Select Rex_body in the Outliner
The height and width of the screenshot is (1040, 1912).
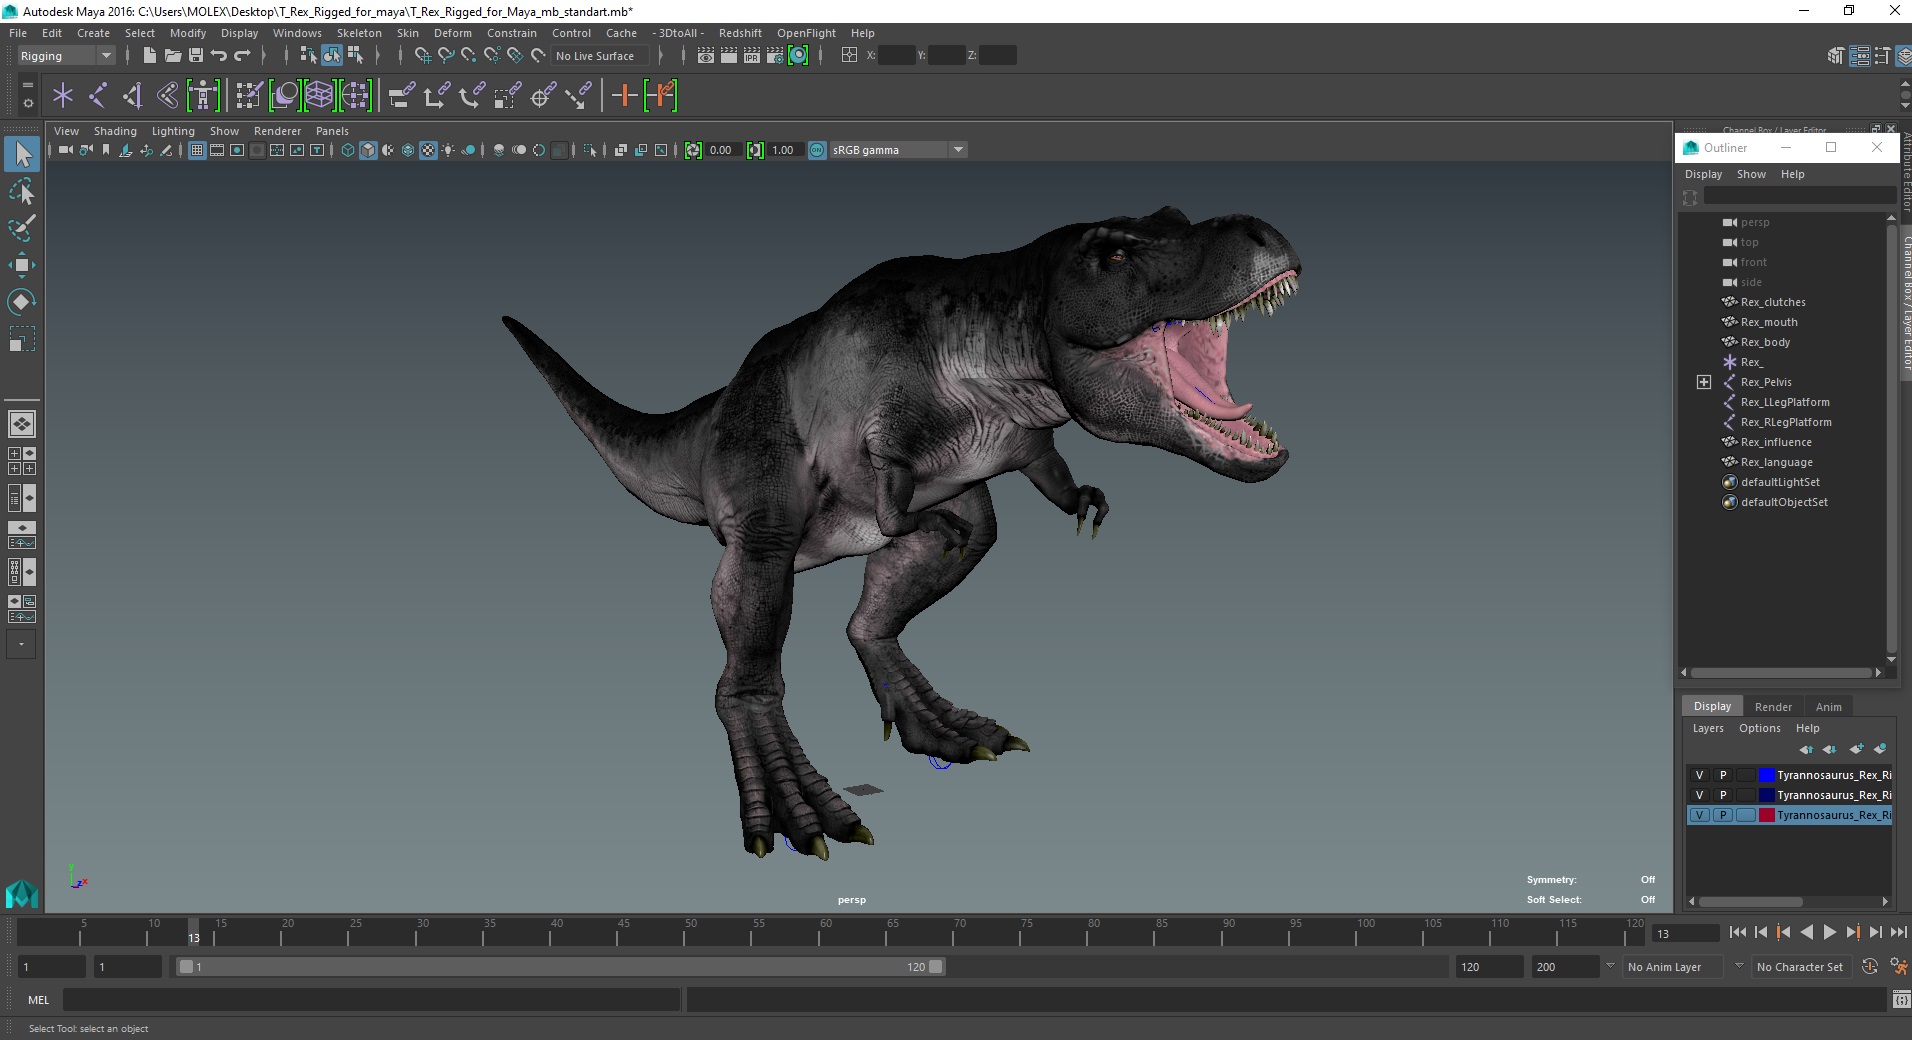1765,342
